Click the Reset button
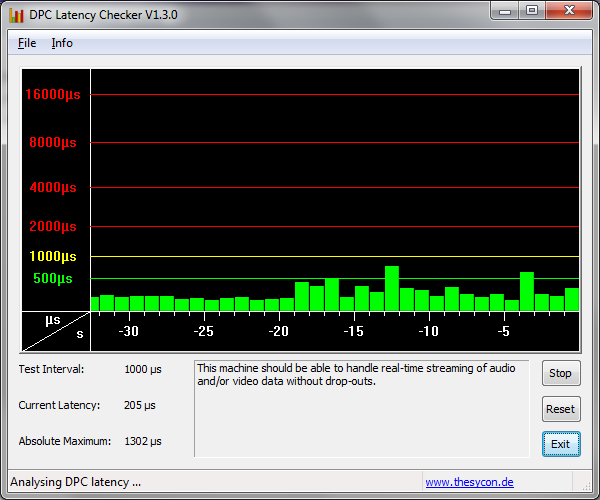The height and width of the screenshot is (500, 600). coord(561,409)
